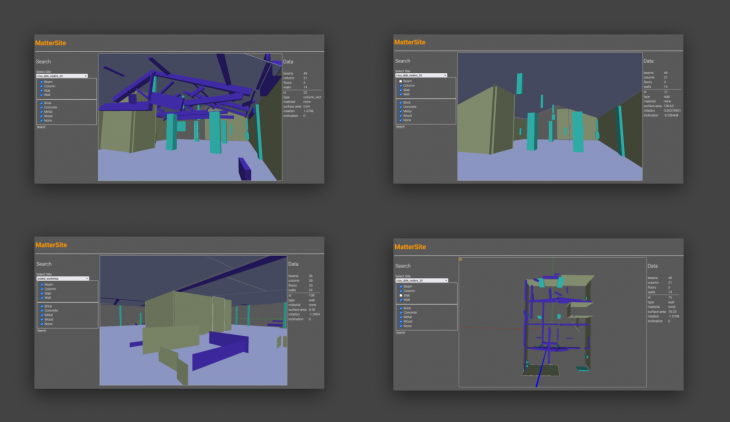Enable the unchecked Slab checkbox in the floor-plan window

(400, 296)
